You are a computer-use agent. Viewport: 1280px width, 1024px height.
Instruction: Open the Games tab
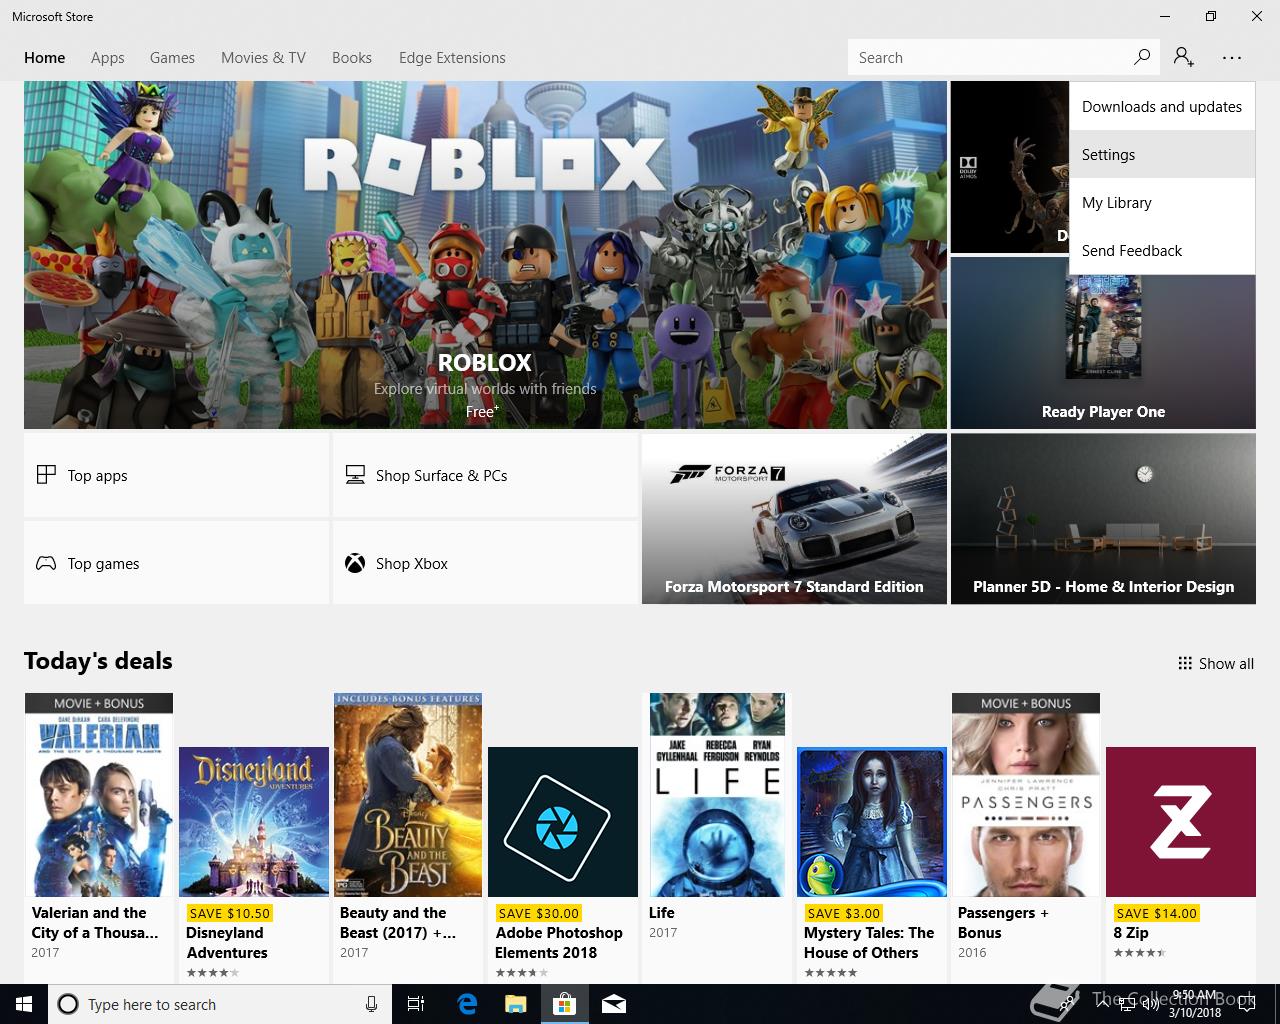tap(172, 58)
